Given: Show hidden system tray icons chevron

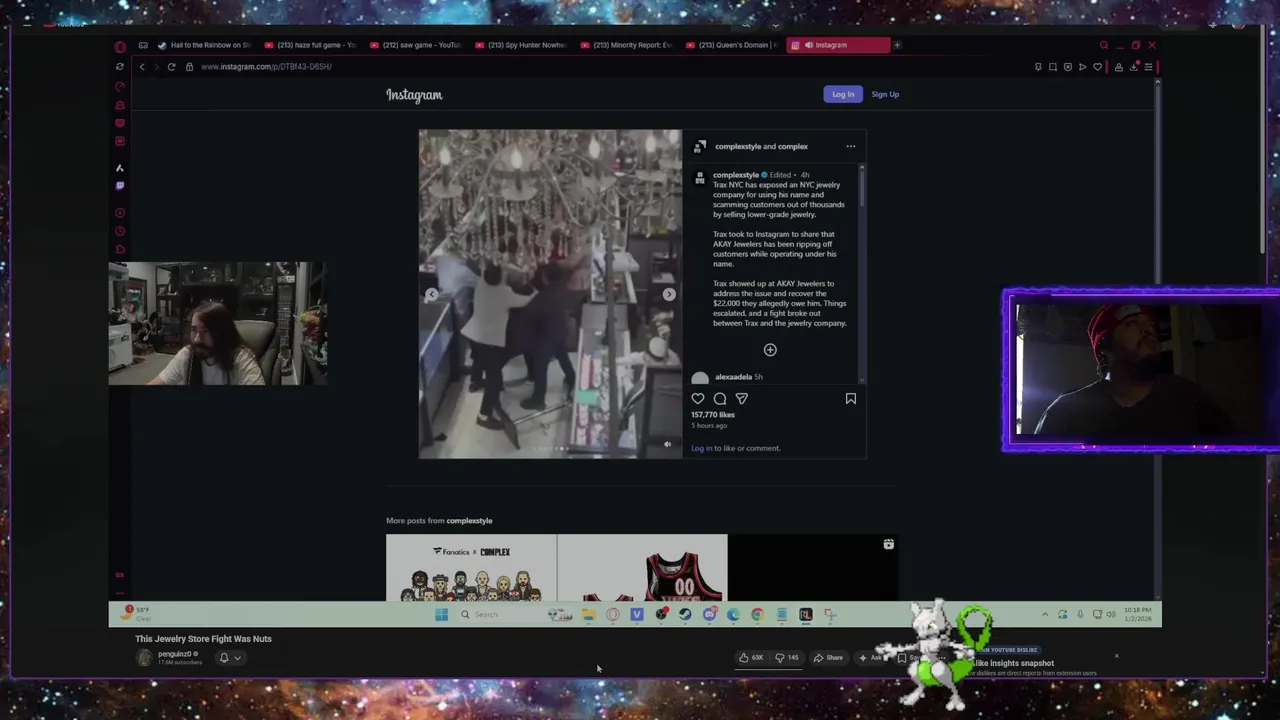Looking at the screenshot, I should [x=1045, y=615].
